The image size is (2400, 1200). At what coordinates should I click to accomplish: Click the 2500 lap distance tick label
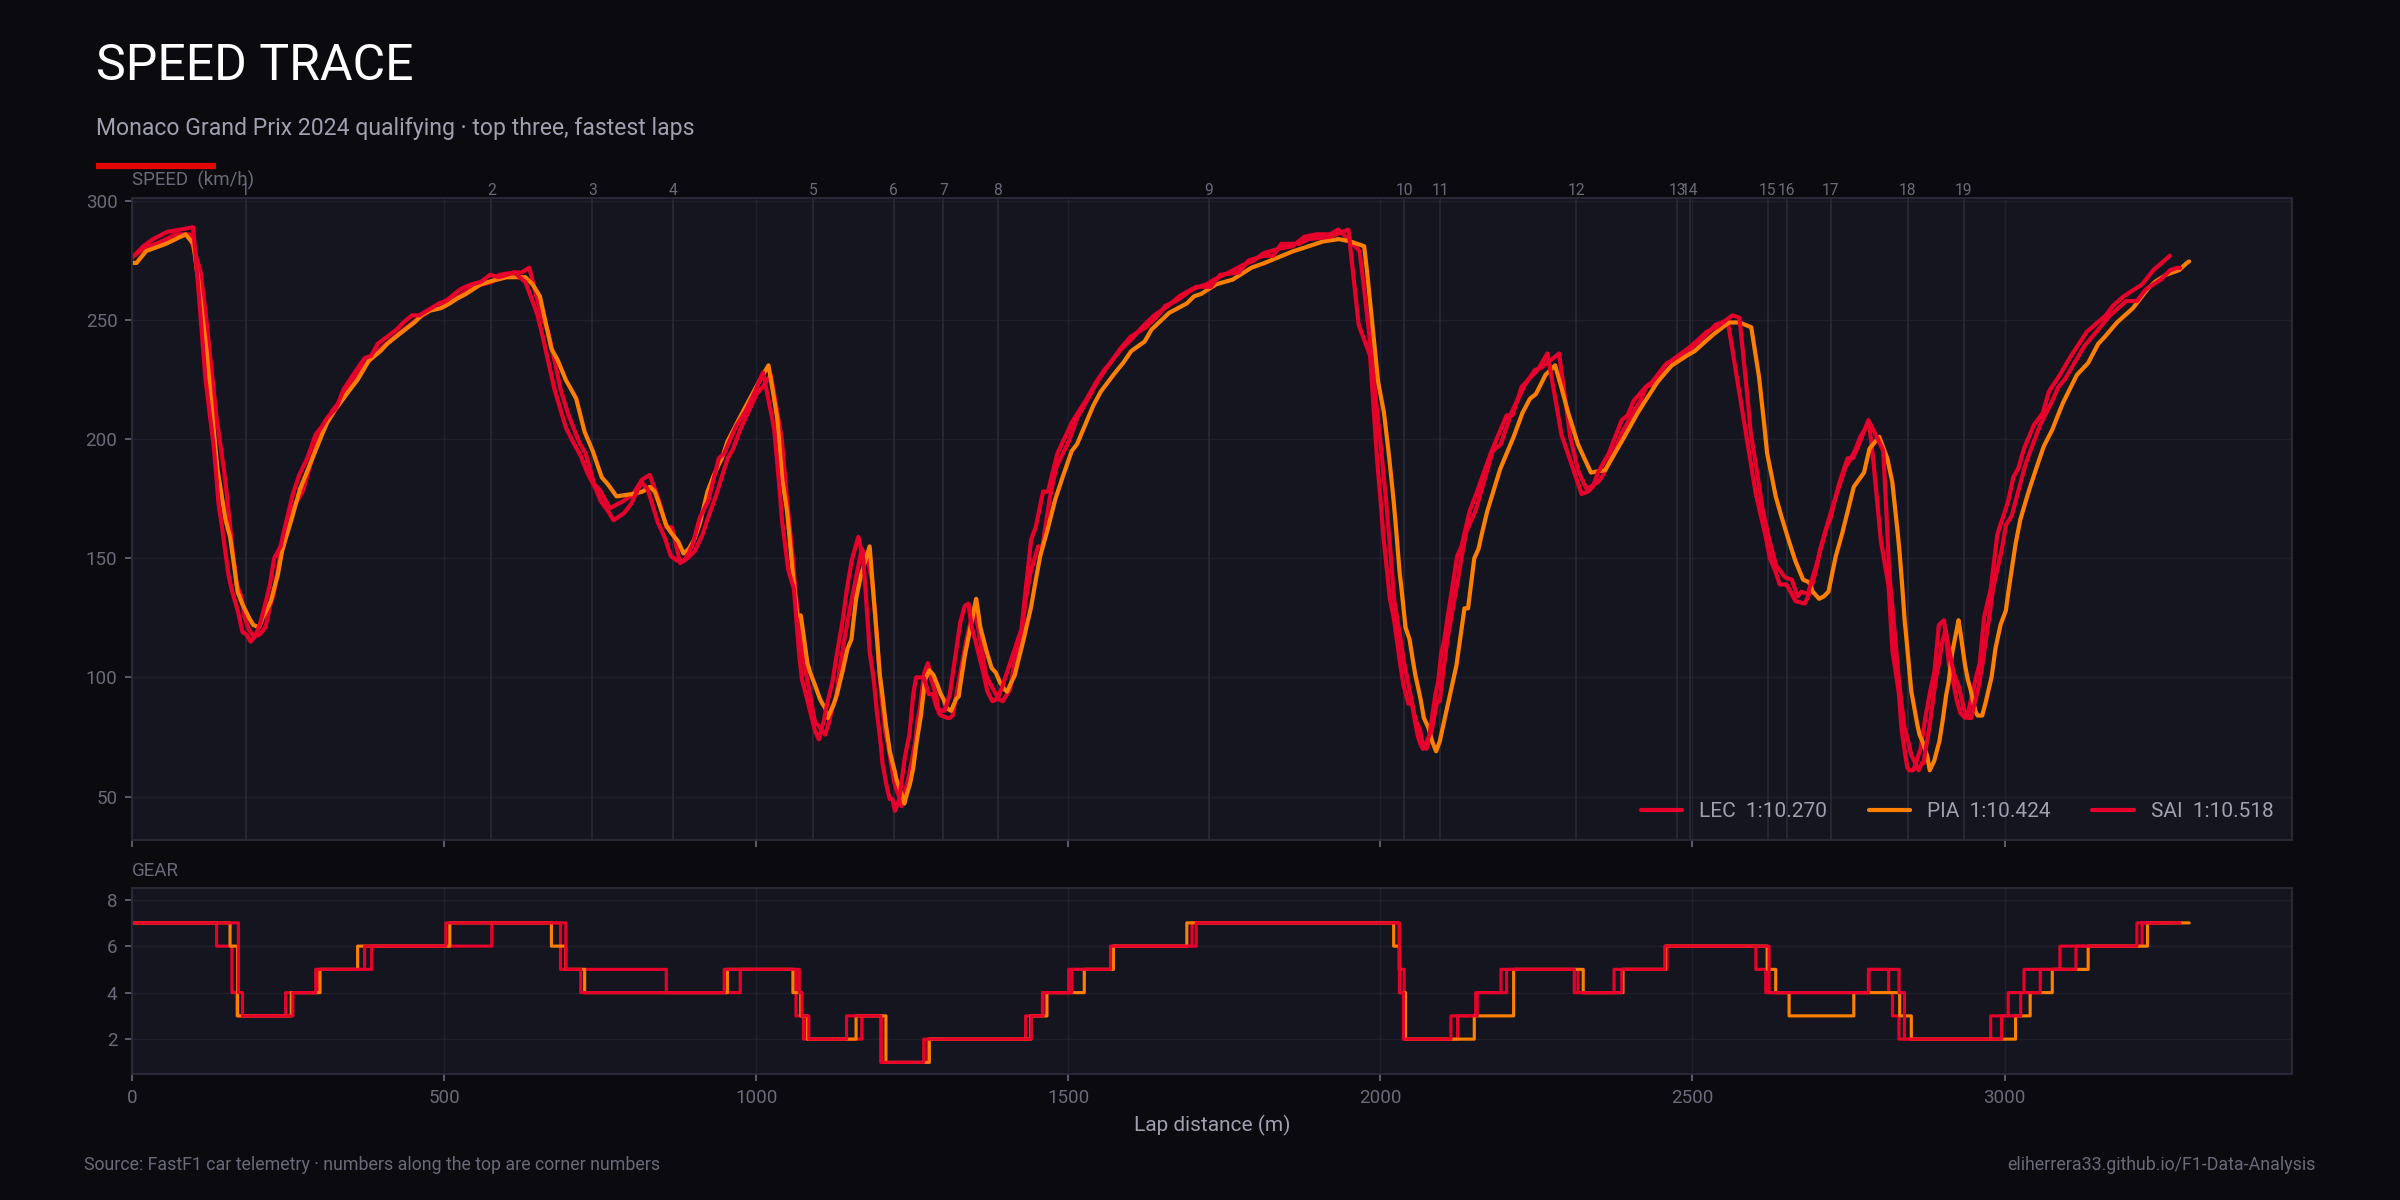[x=1692, y=1097]
